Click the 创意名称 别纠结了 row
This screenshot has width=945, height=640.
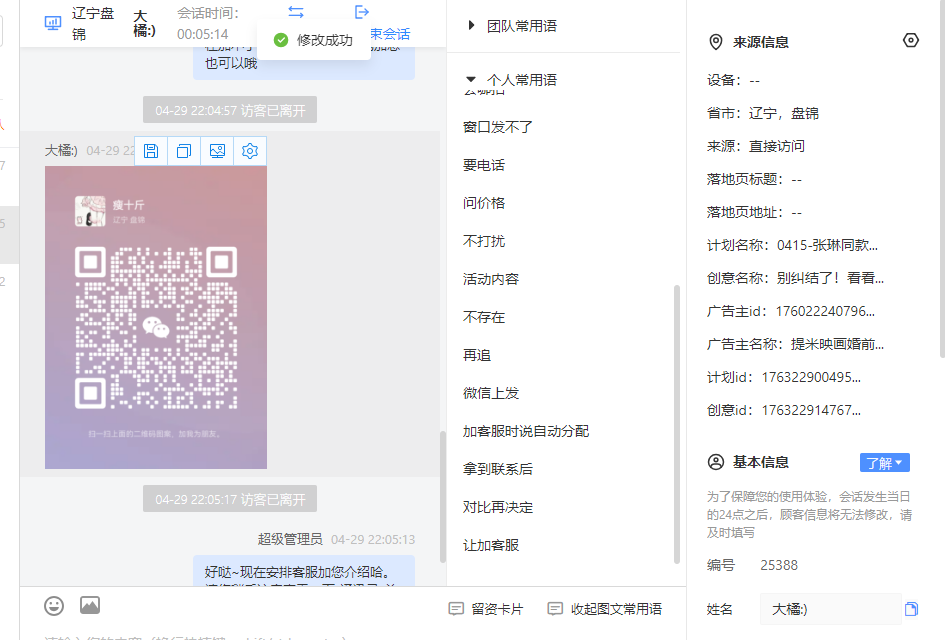click(x=795, y=278)
